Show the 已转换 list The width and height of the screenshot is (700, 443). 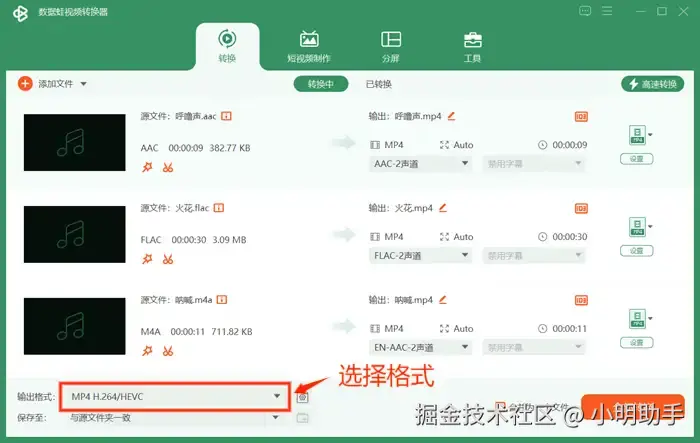pos(379,84)
